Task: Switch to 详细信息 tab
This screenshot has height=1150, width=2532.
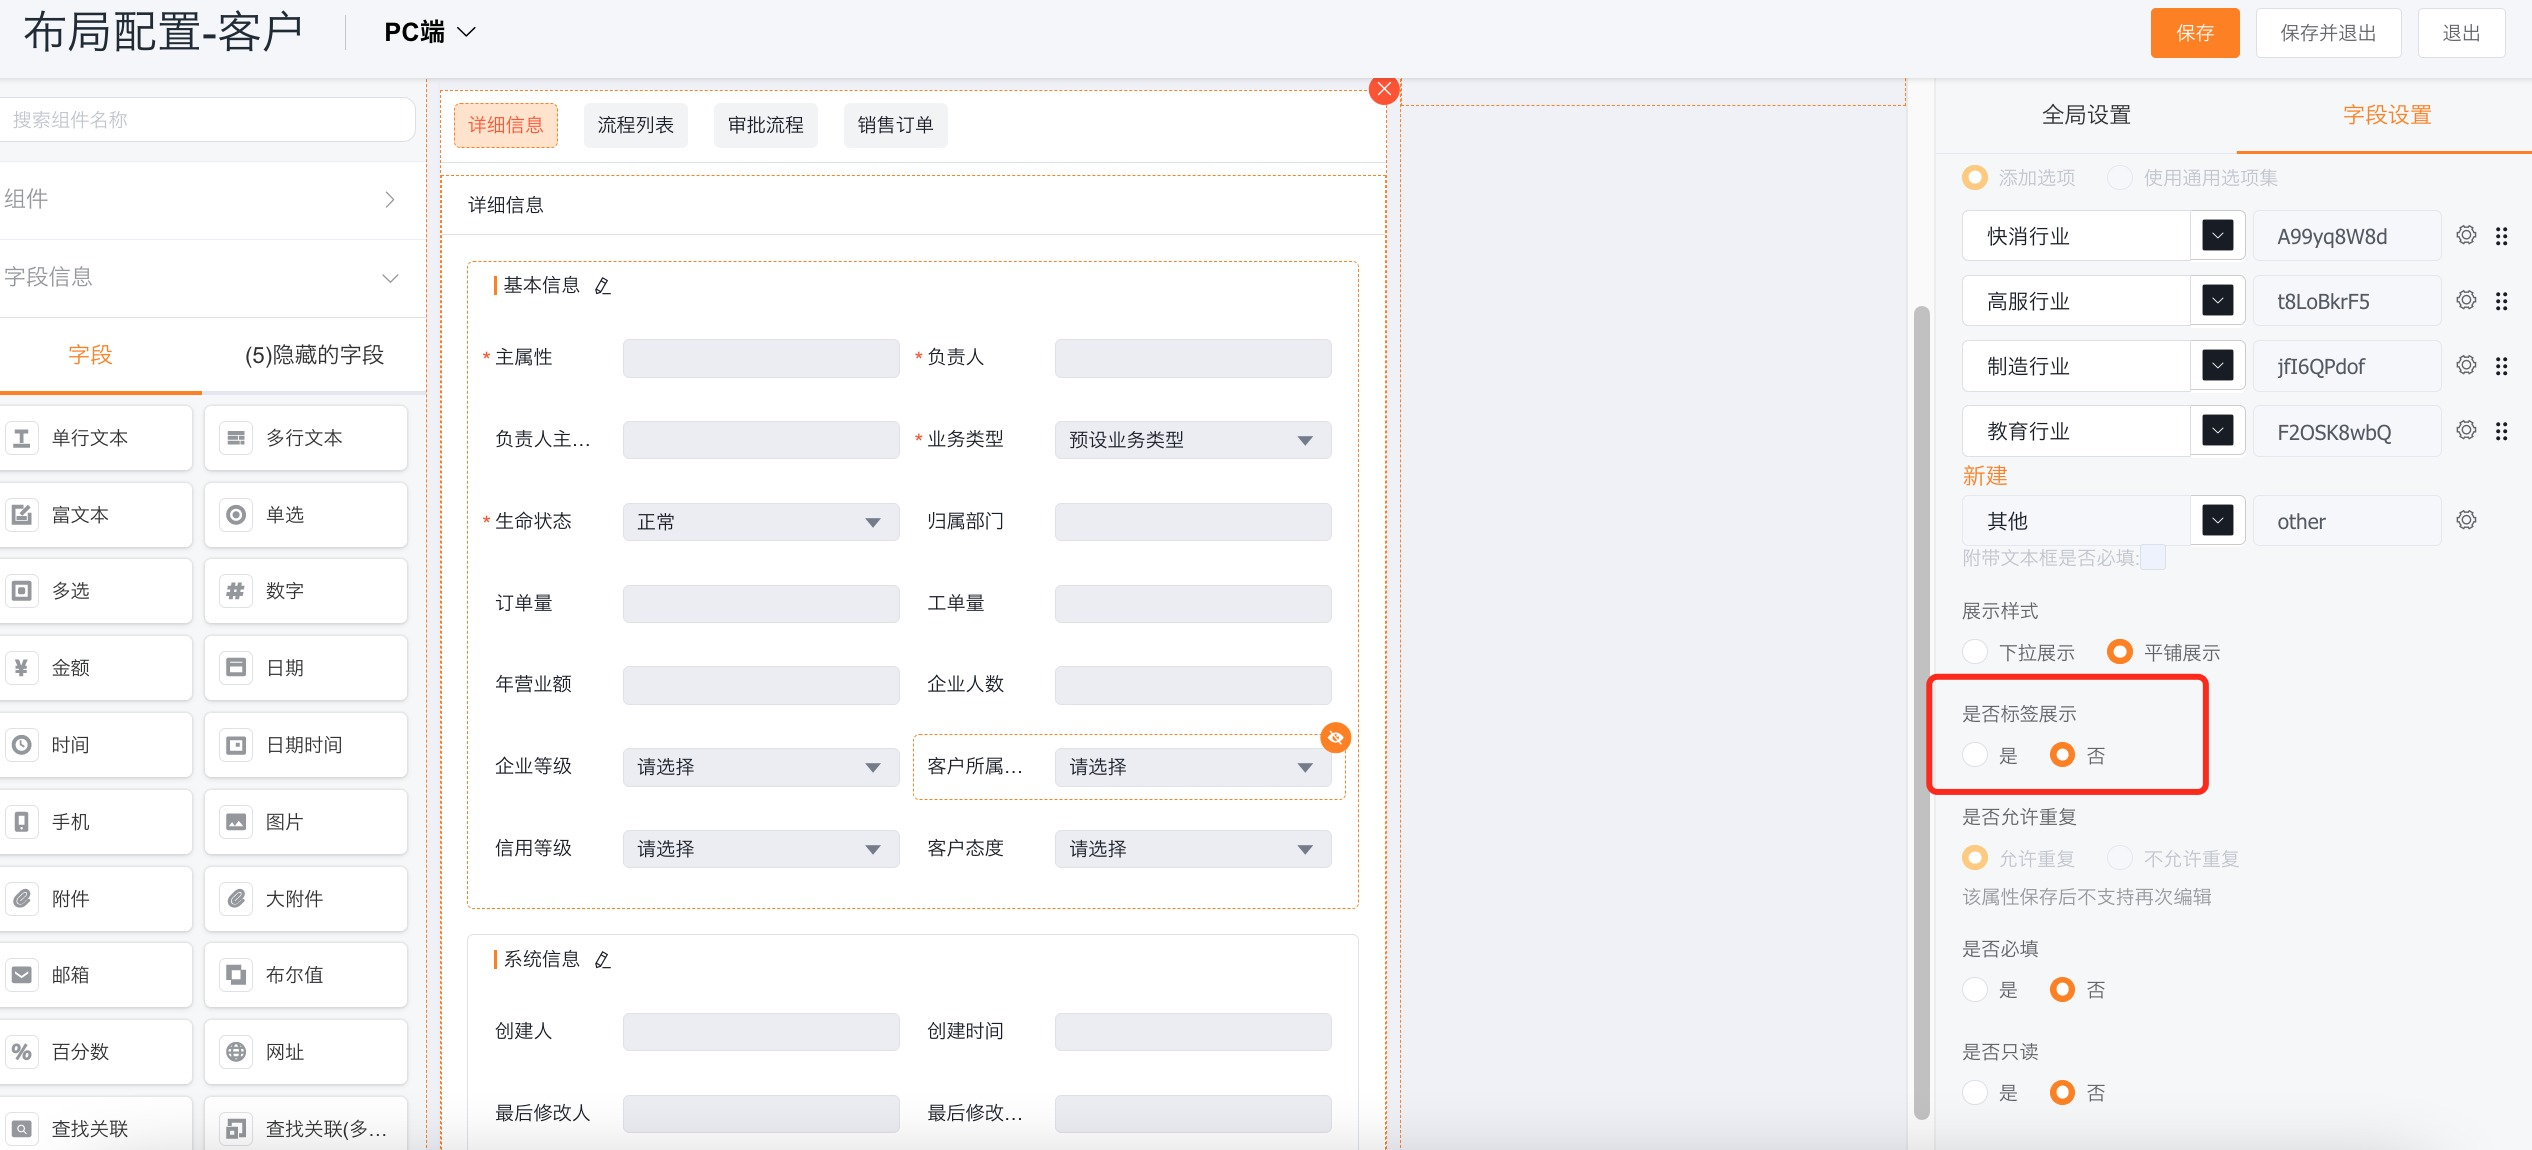Action: point(506,125)
